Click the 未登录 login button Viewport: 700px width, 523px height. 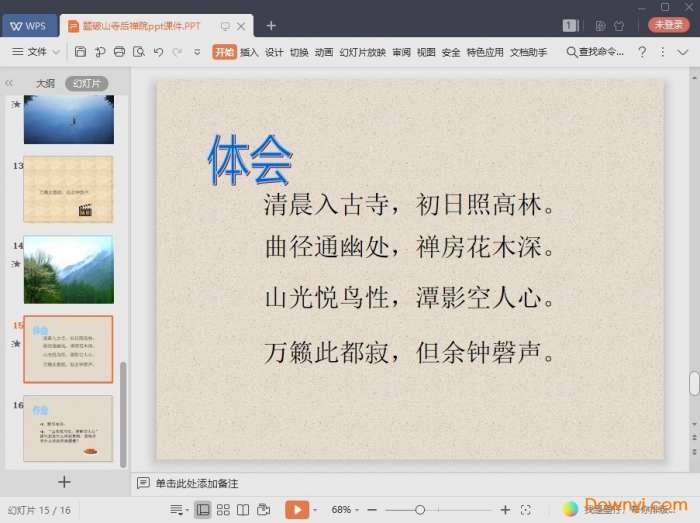click(668, 25)
